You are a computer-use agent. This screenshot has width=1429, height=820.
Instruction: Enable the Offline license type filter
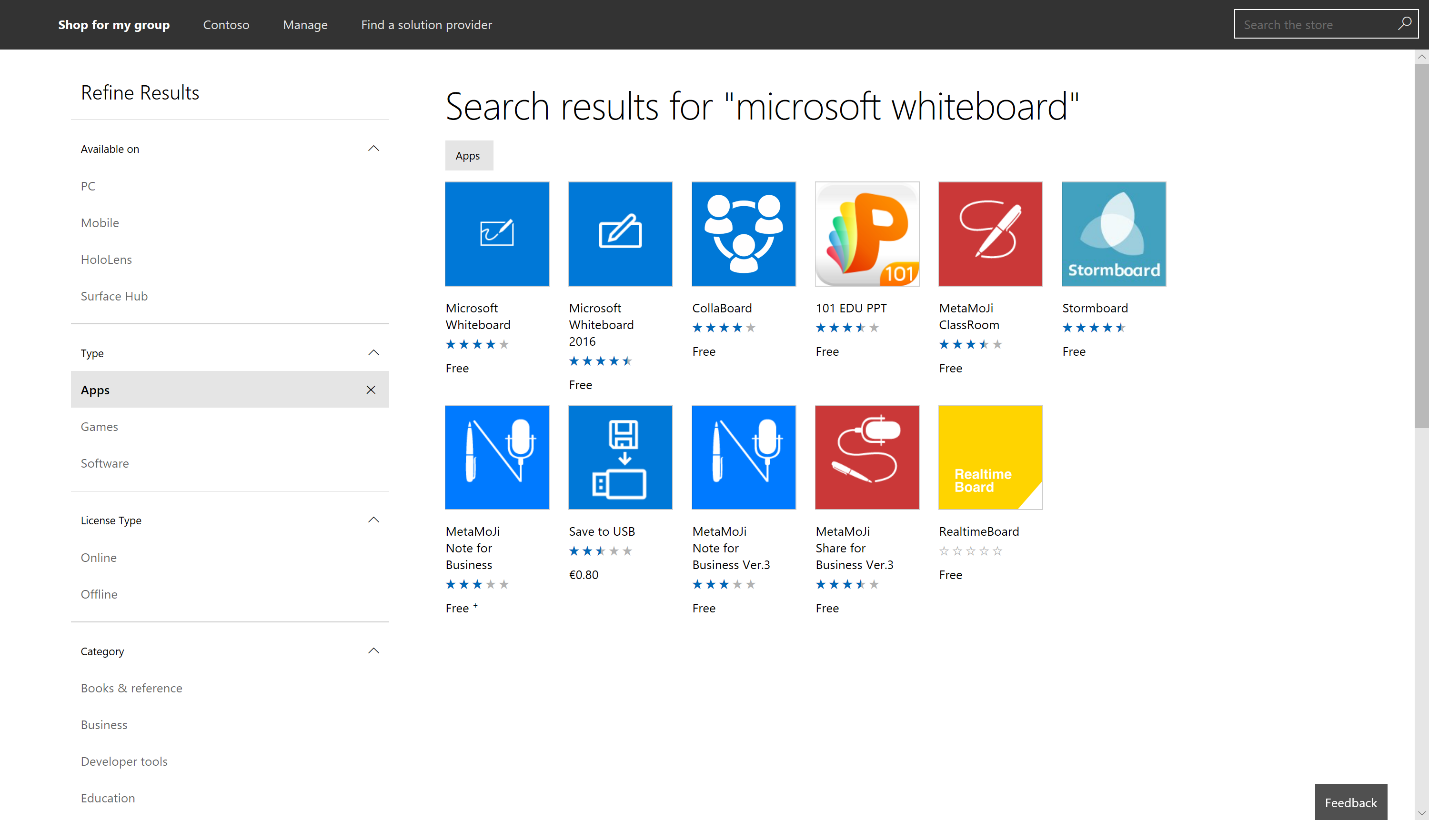click(99, 593)
